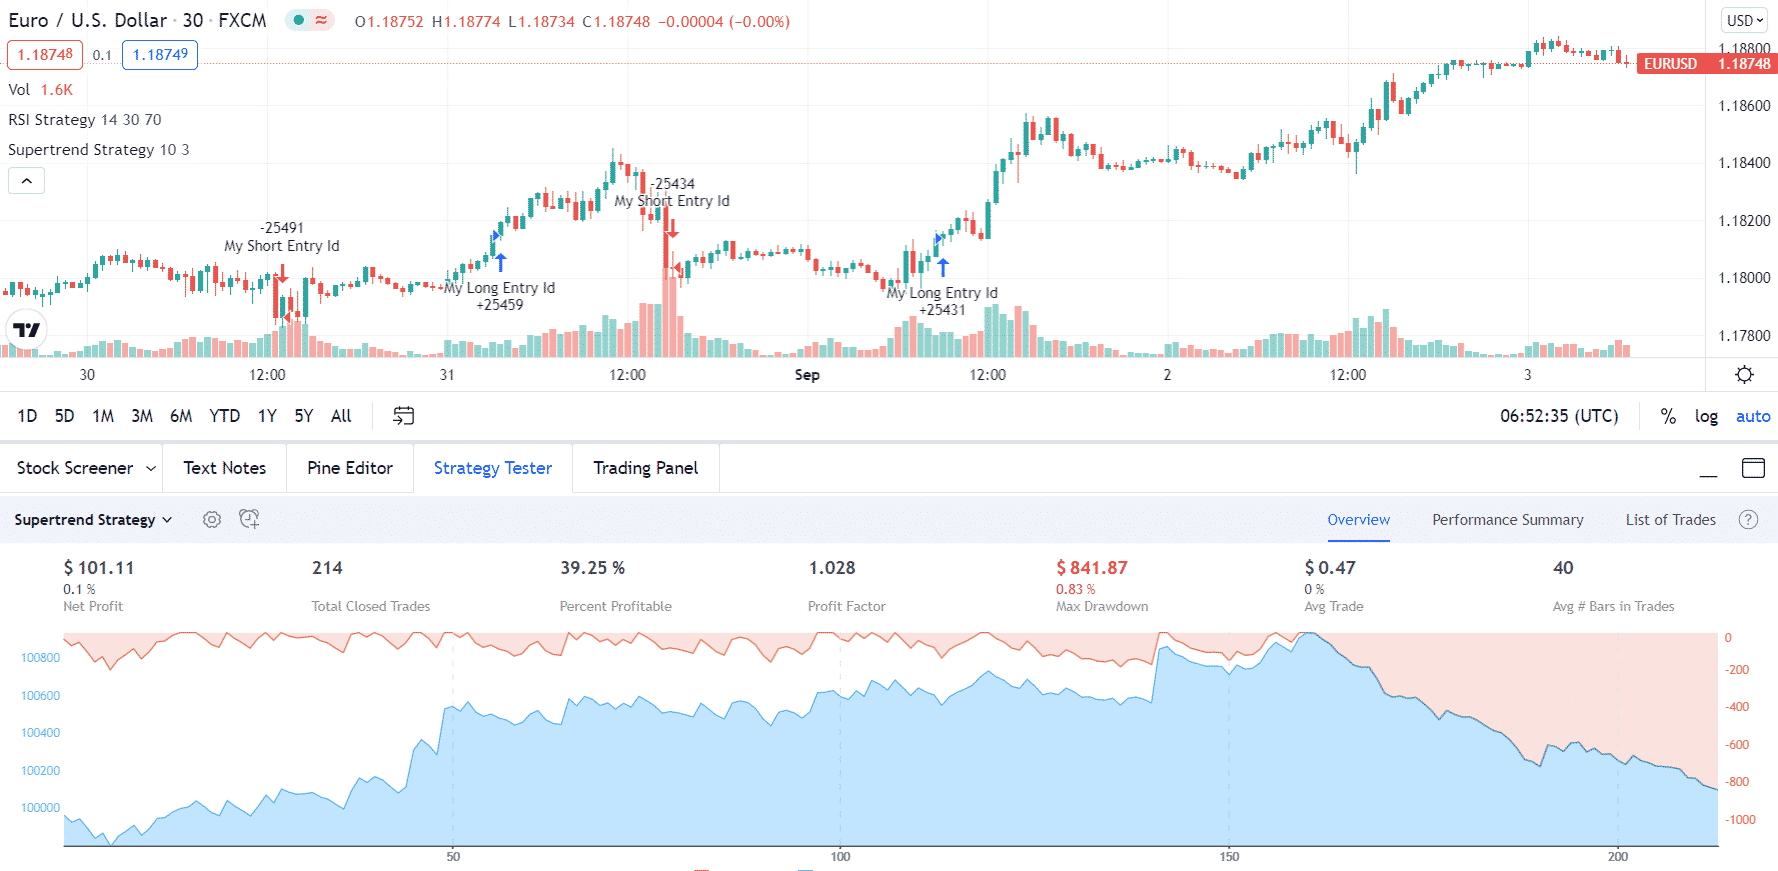Switch to the Pine Editor tab
The width and height of the screenshot is (1778, 871).
[x=350, y=468]
